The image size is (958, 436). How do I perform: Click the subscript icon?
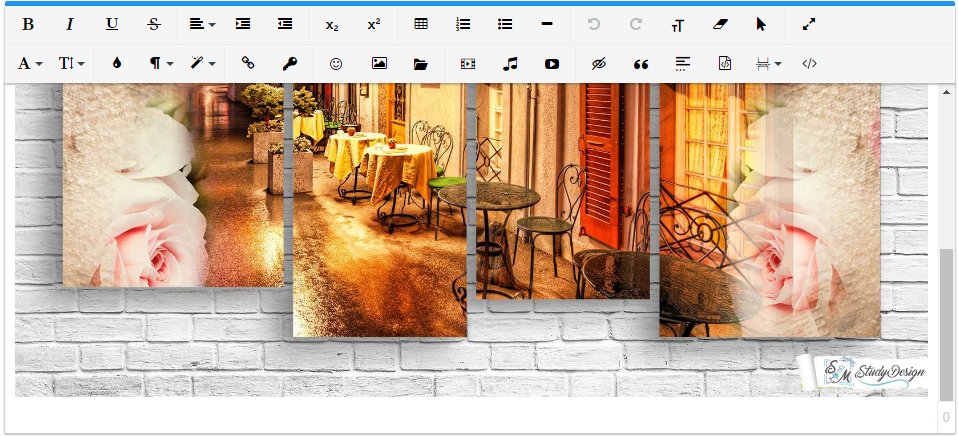point(331,24)
